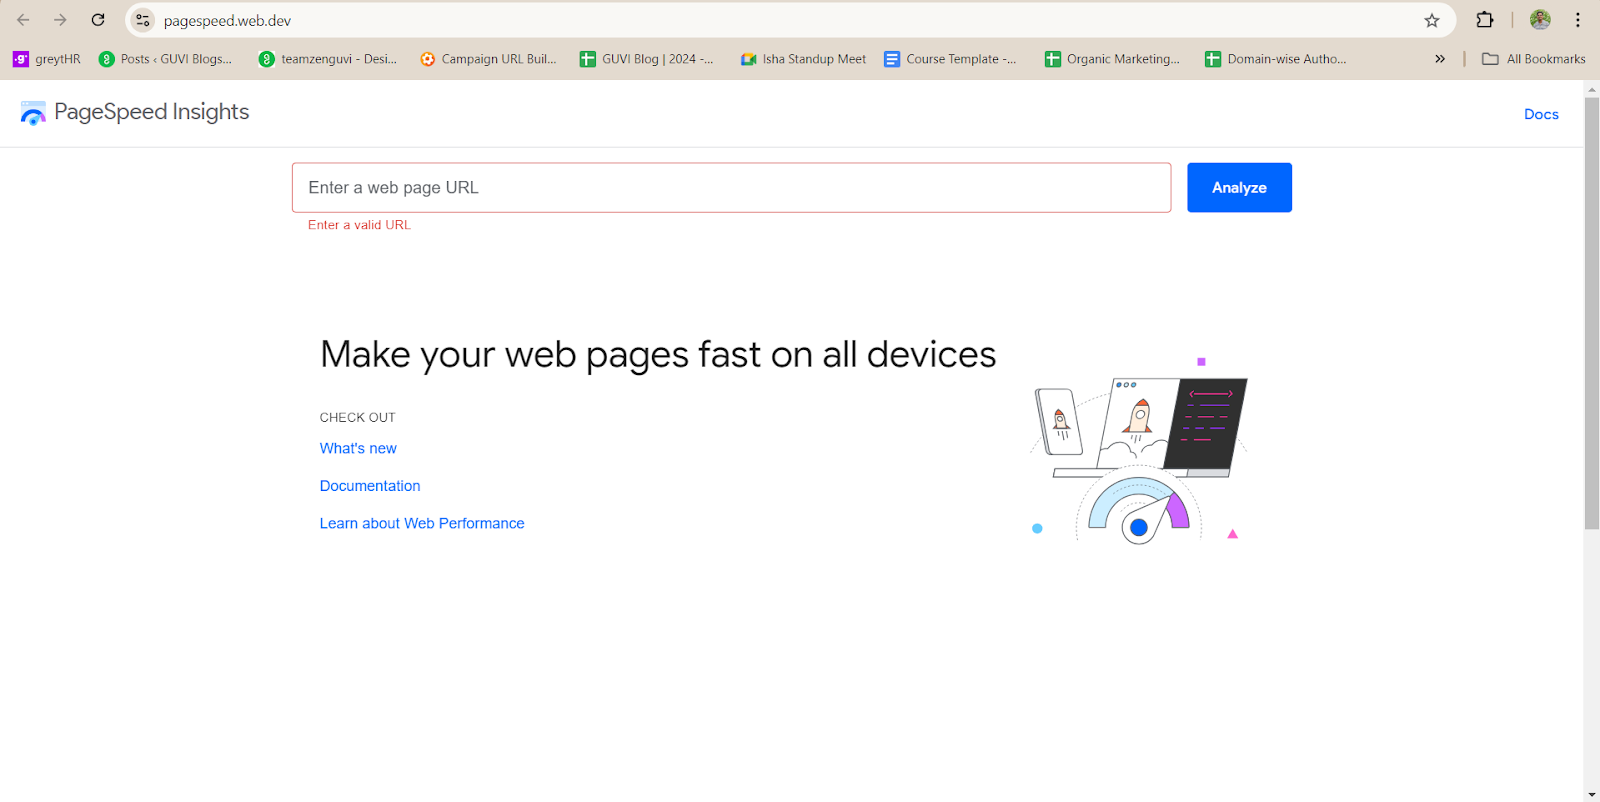Open the All Bookmarks folder
Image resolution: width=1600 pixels, height=802 pixels.
[x=1534, y=59]
